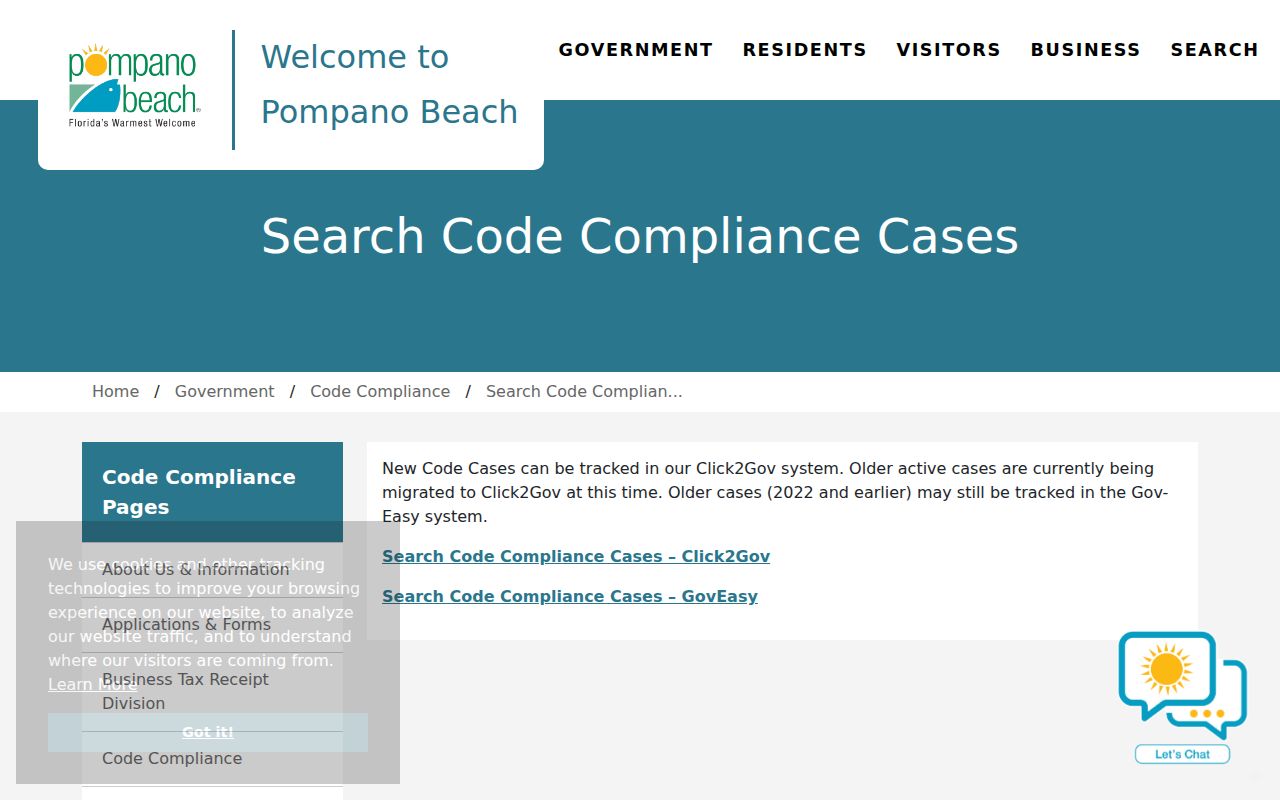Click the Welcome to Pompano Beach title
The width and height of the screenshot is (1280, 800).
click(x=389, y=84)
